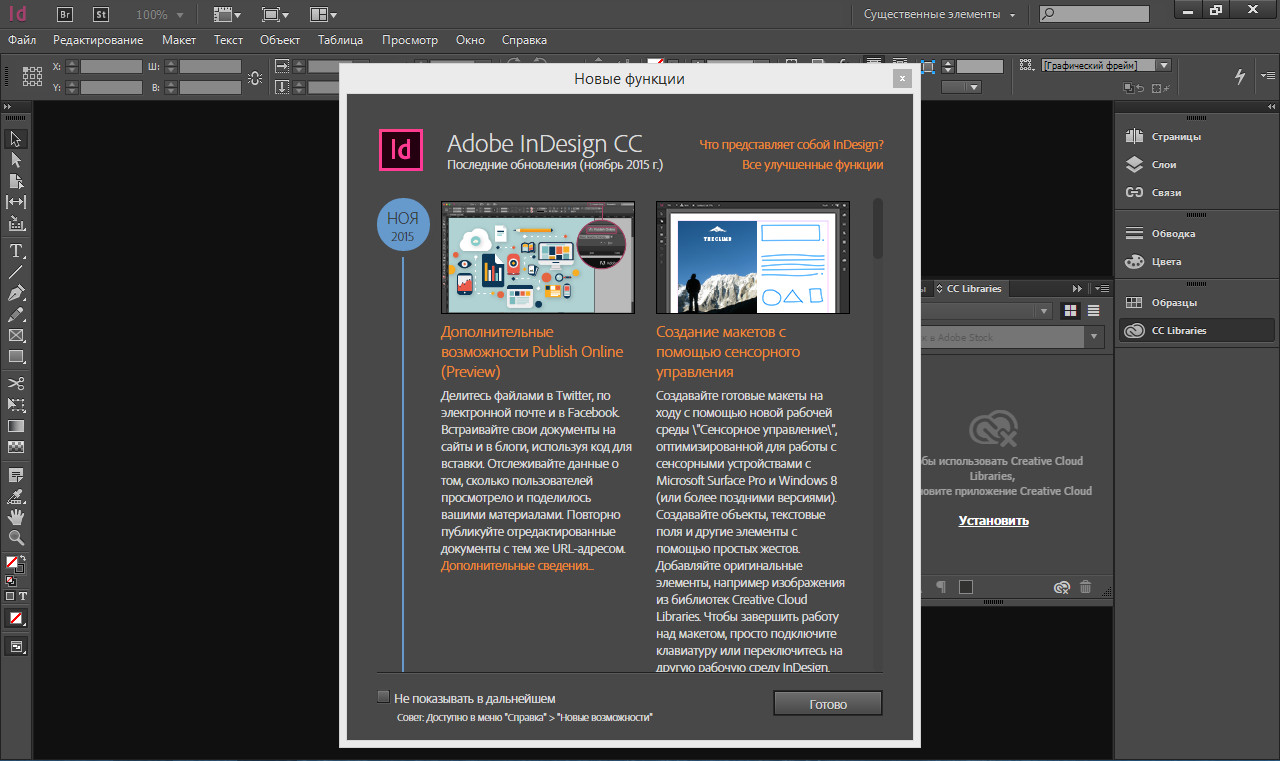Toggle constrain proportions chain icon
This screenshot has height=761, width=1280.
pos(256,77)
